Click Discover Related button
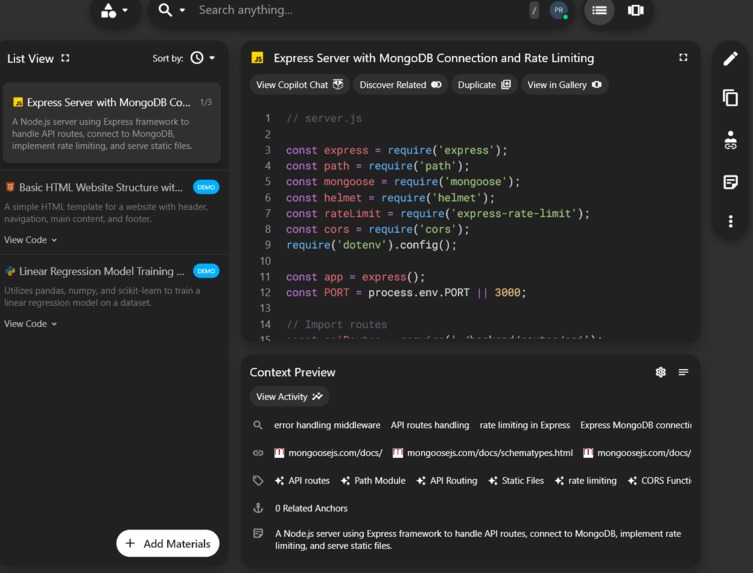The image size is (753, 573). click(401, 85)
